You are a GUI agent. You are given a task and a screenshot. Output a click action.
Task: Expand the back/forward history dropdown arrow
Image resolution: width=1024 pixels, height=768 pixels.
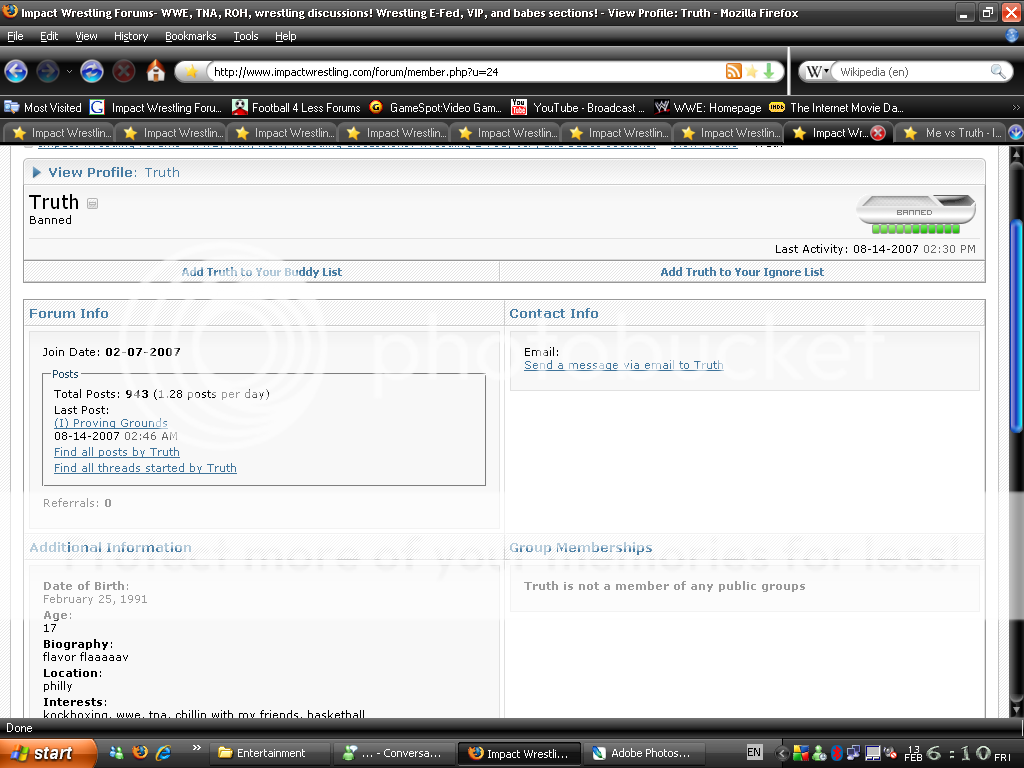pos(69,72)
